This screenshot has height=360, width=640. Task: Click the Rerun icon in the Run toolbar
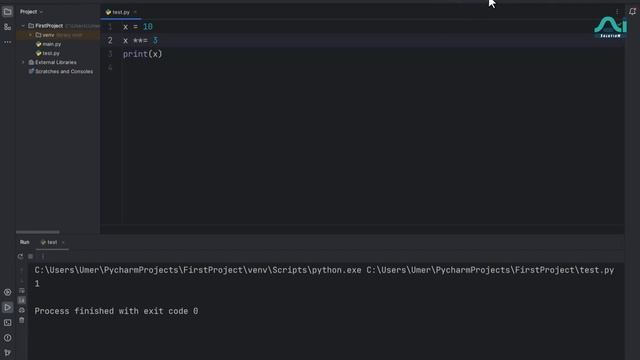pos(20,256)
